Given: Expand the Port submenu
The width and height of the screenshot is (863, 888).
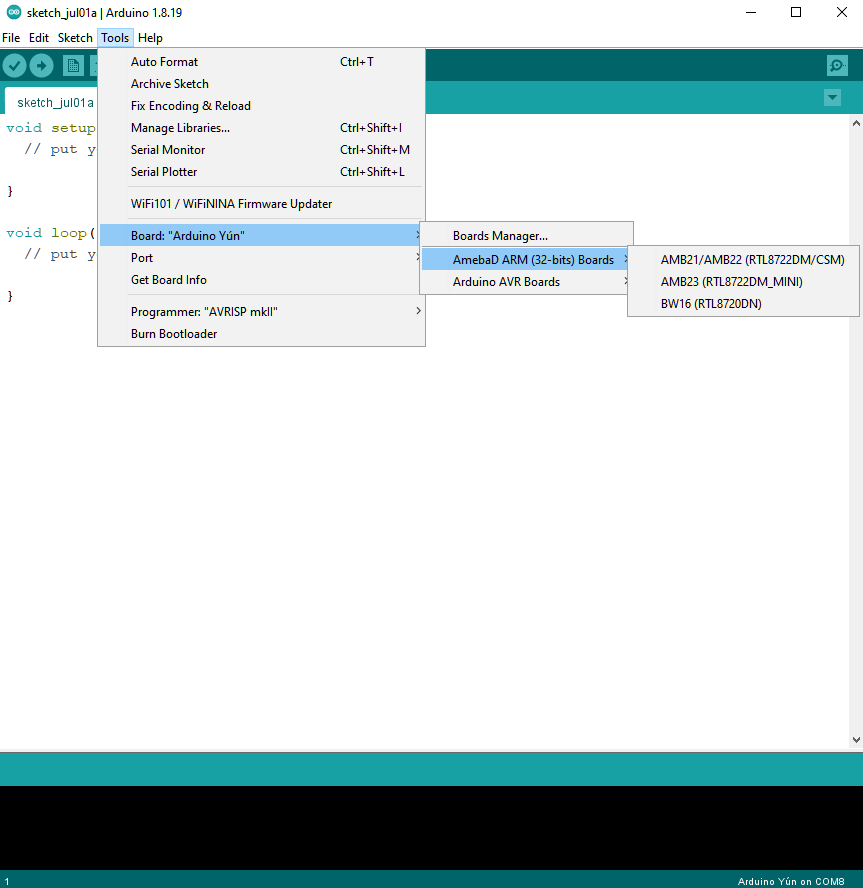Looking at the screenshot, I should point(261,258).
